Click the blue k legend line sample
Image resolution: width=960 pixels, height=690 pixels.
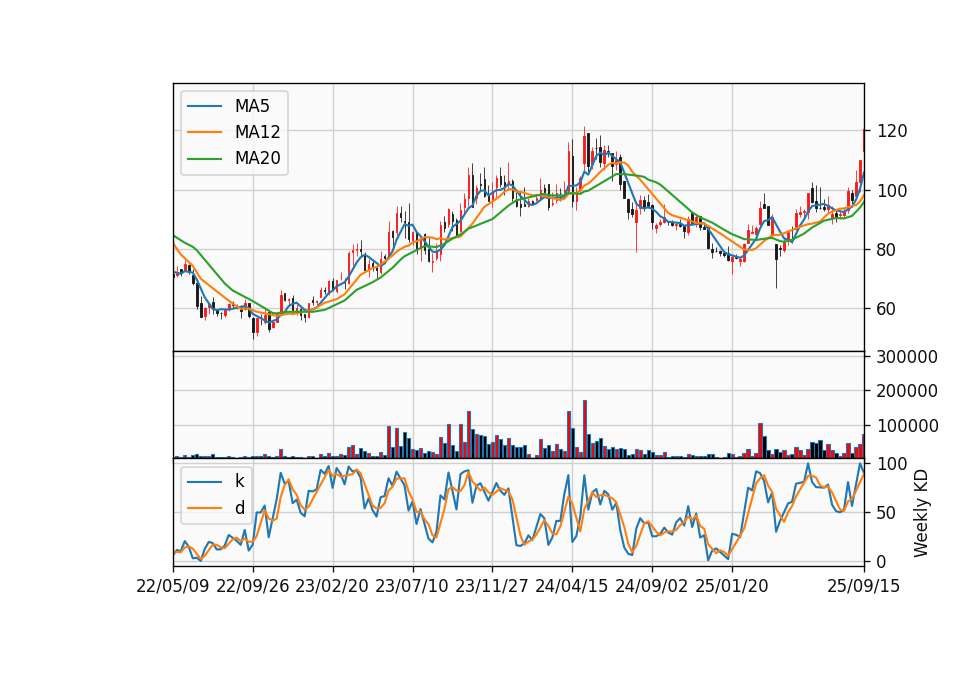tap(204, 481)
